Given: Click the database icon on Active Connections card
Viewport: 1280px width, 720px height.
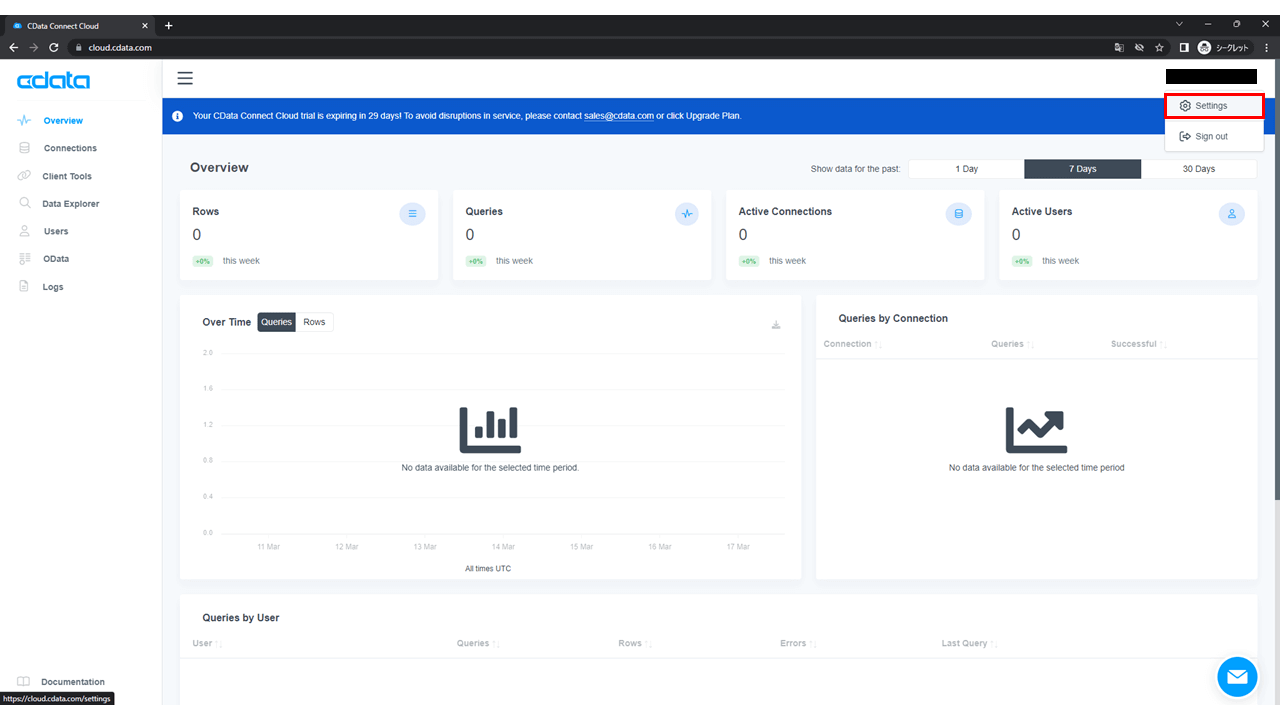Looking at the screenshot, I should tap(958, 213).
